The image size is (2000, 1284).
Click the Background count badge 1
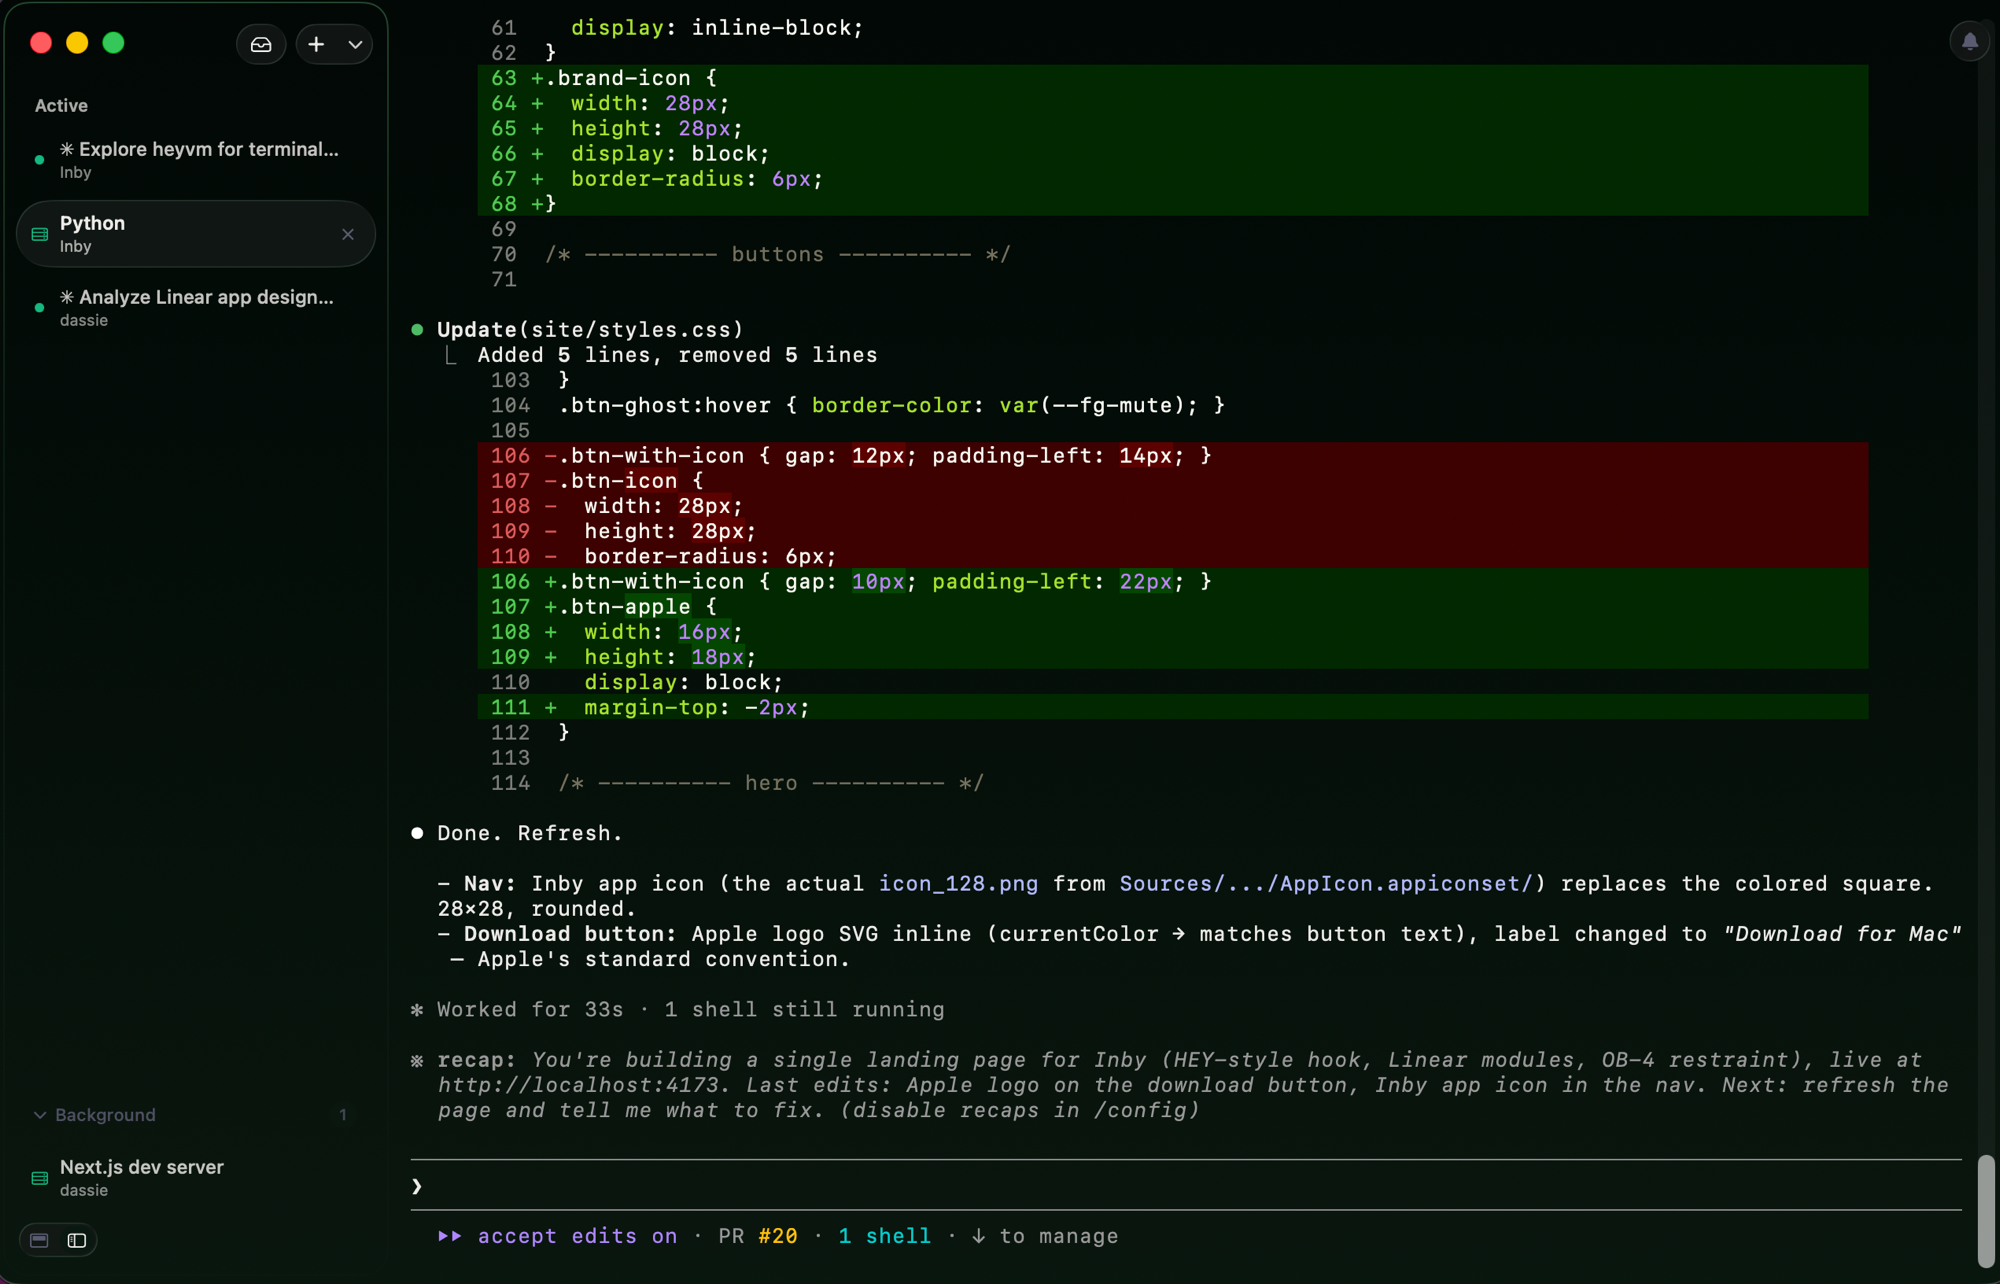click(343, 1115)
